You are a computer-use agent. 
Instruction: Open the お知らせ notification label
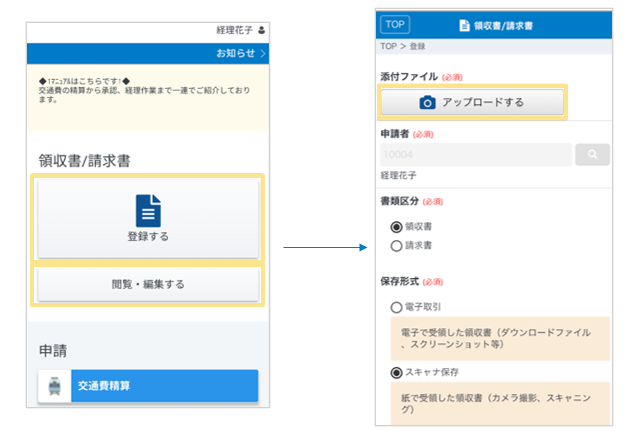tap(235, 53)
